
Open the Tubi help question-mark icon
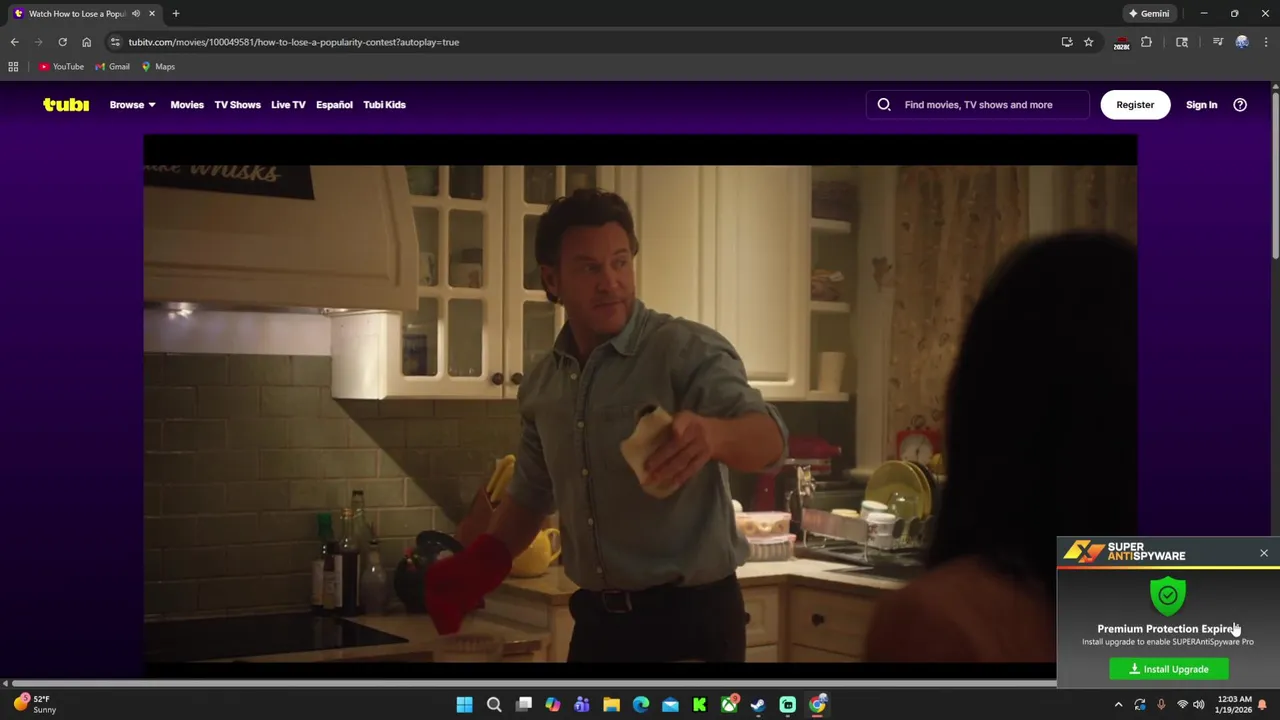point(1240,104)
